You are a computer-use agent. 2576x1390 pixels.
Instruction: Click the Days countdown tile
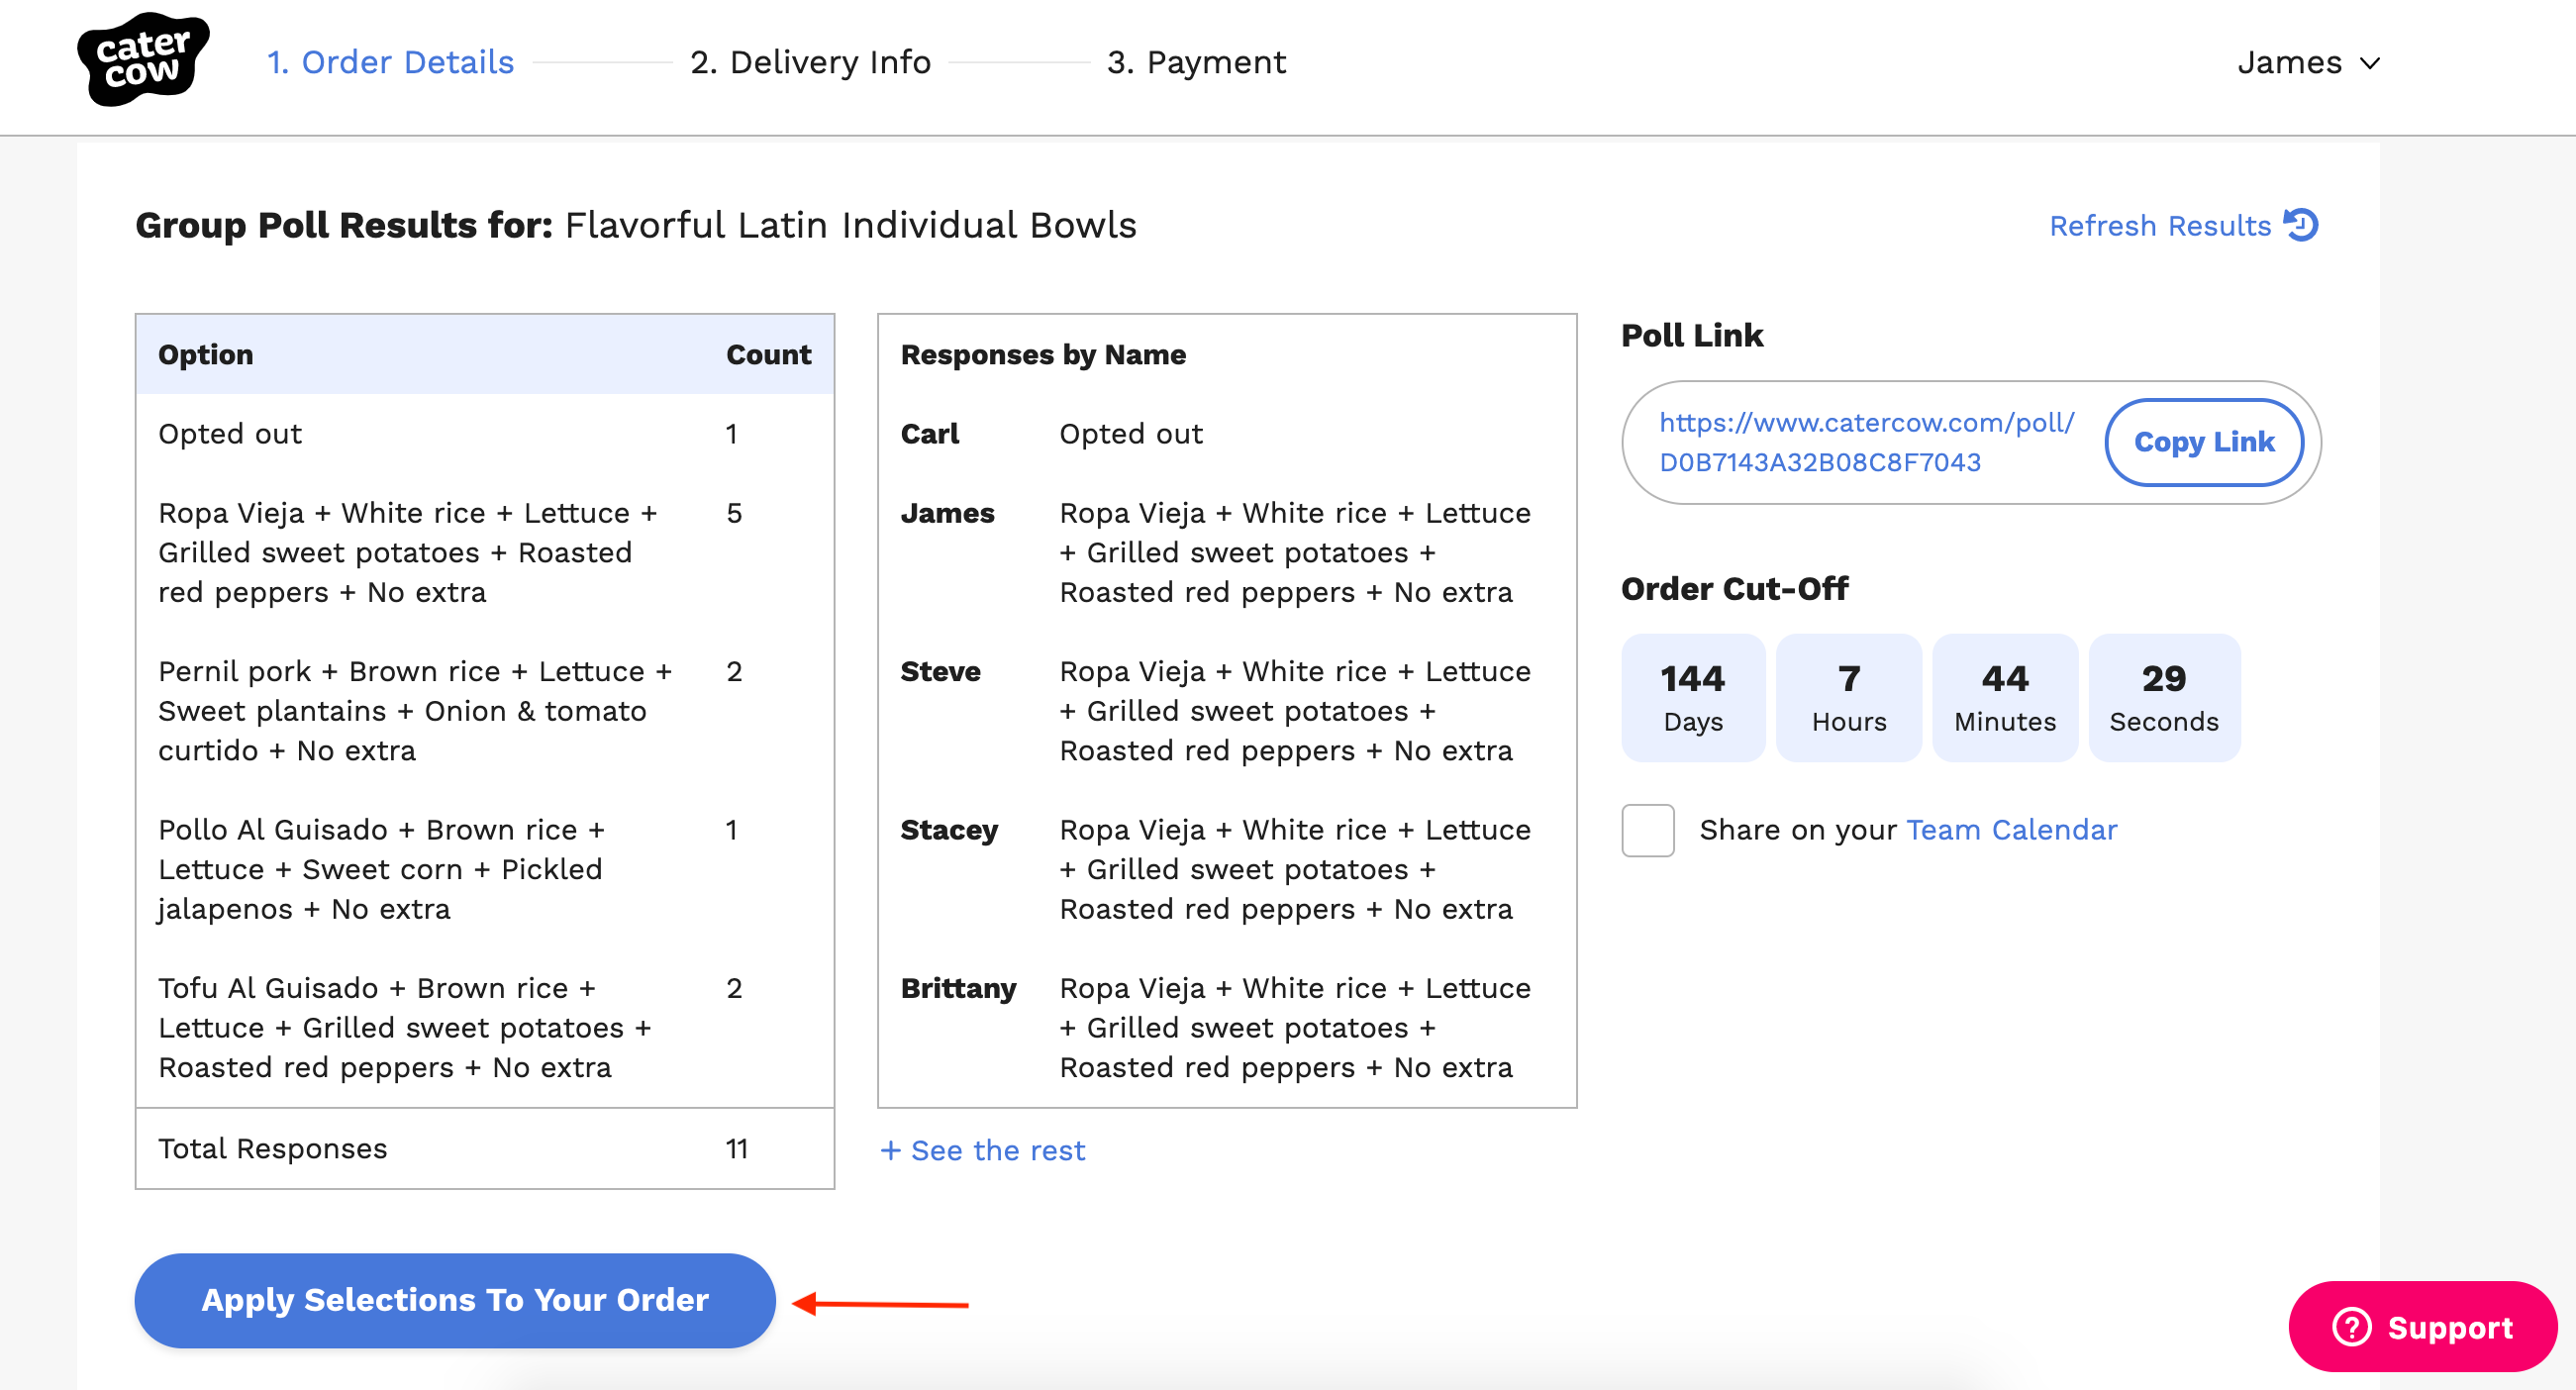pyautogui.click(x=1692, y=697)
